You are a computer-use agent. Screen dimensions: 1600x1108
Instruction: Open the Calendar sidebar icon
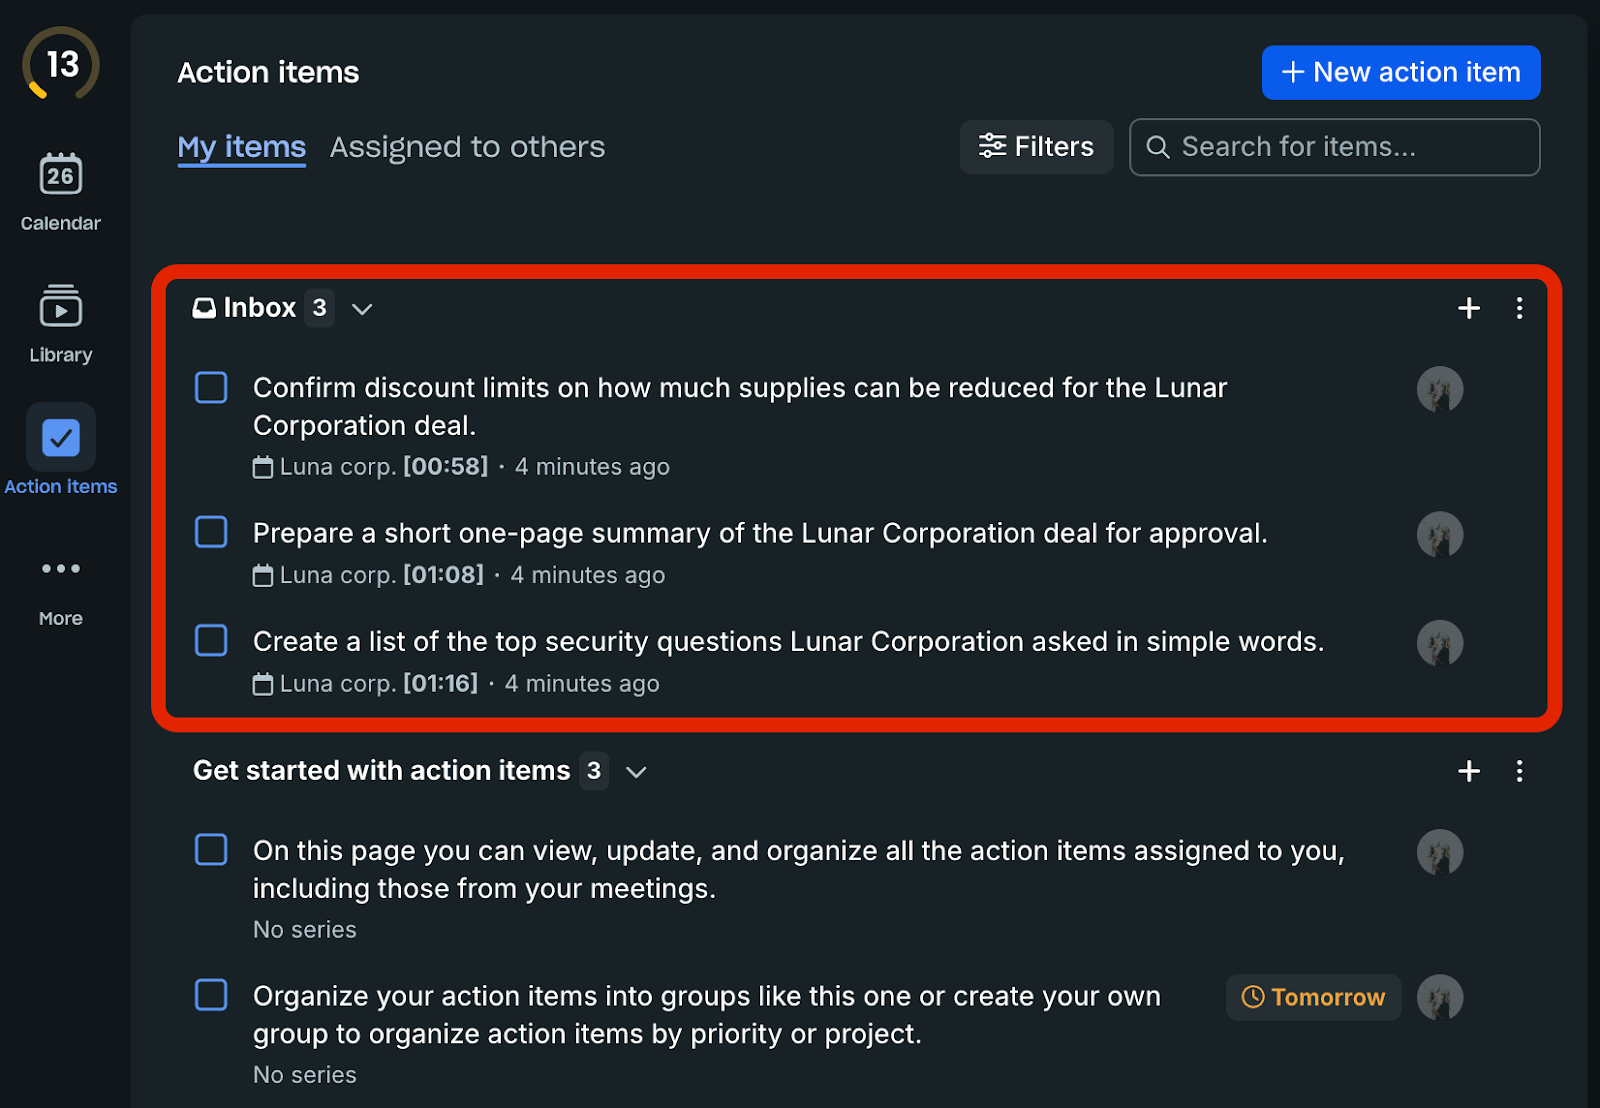click(61, 176)
